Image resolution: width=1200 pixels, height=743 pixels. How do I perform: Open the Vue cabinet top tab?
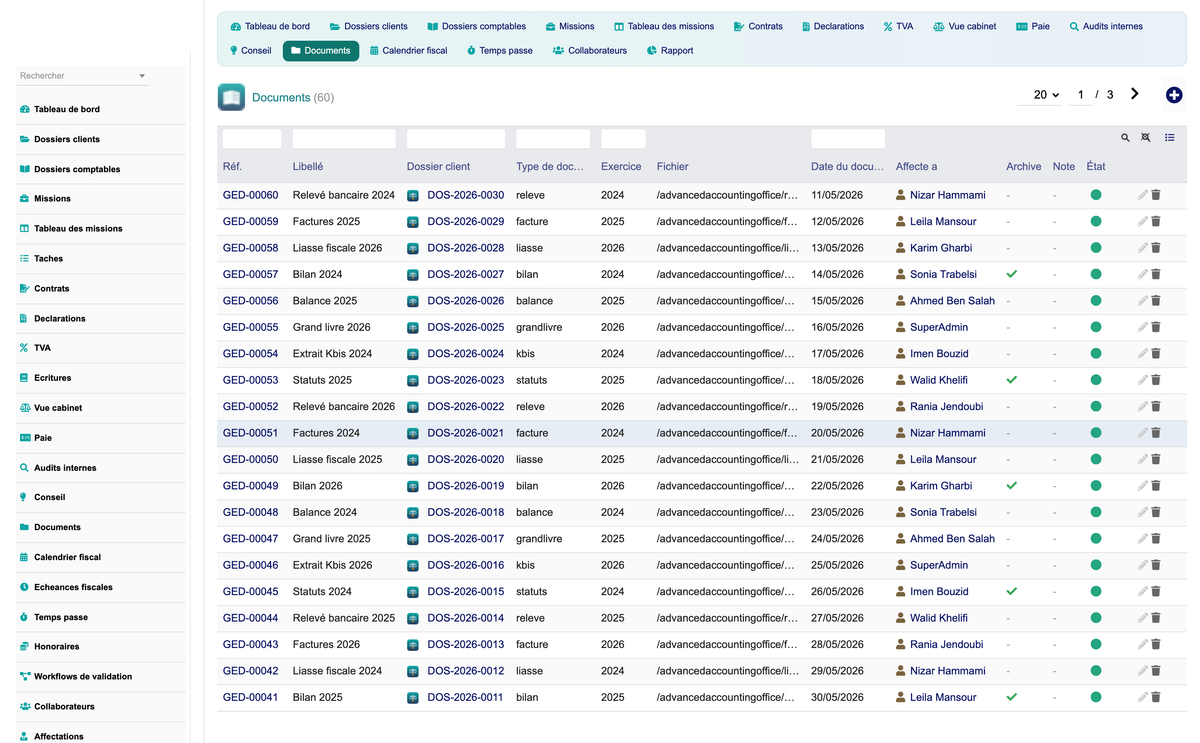click(965, 26)
